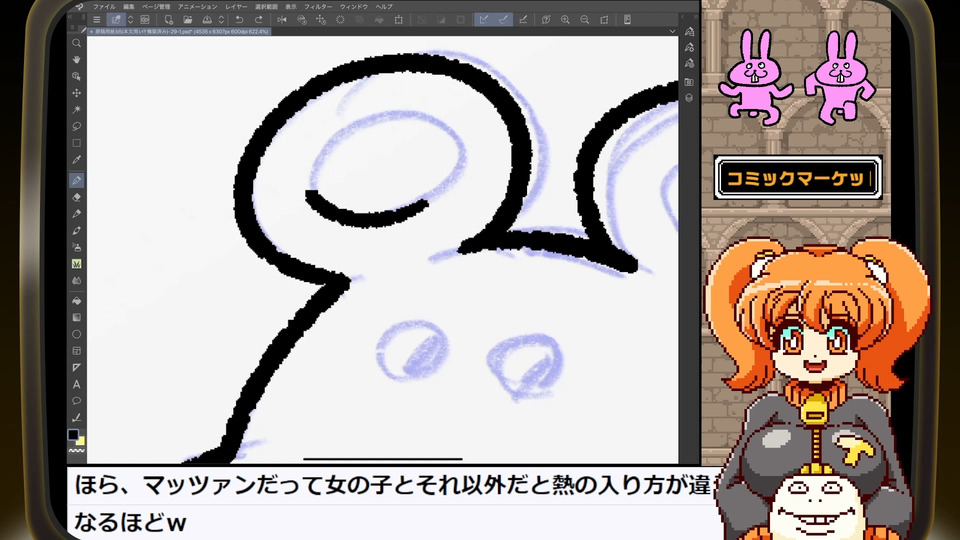Select the Gradient tool

click(77, 317)
